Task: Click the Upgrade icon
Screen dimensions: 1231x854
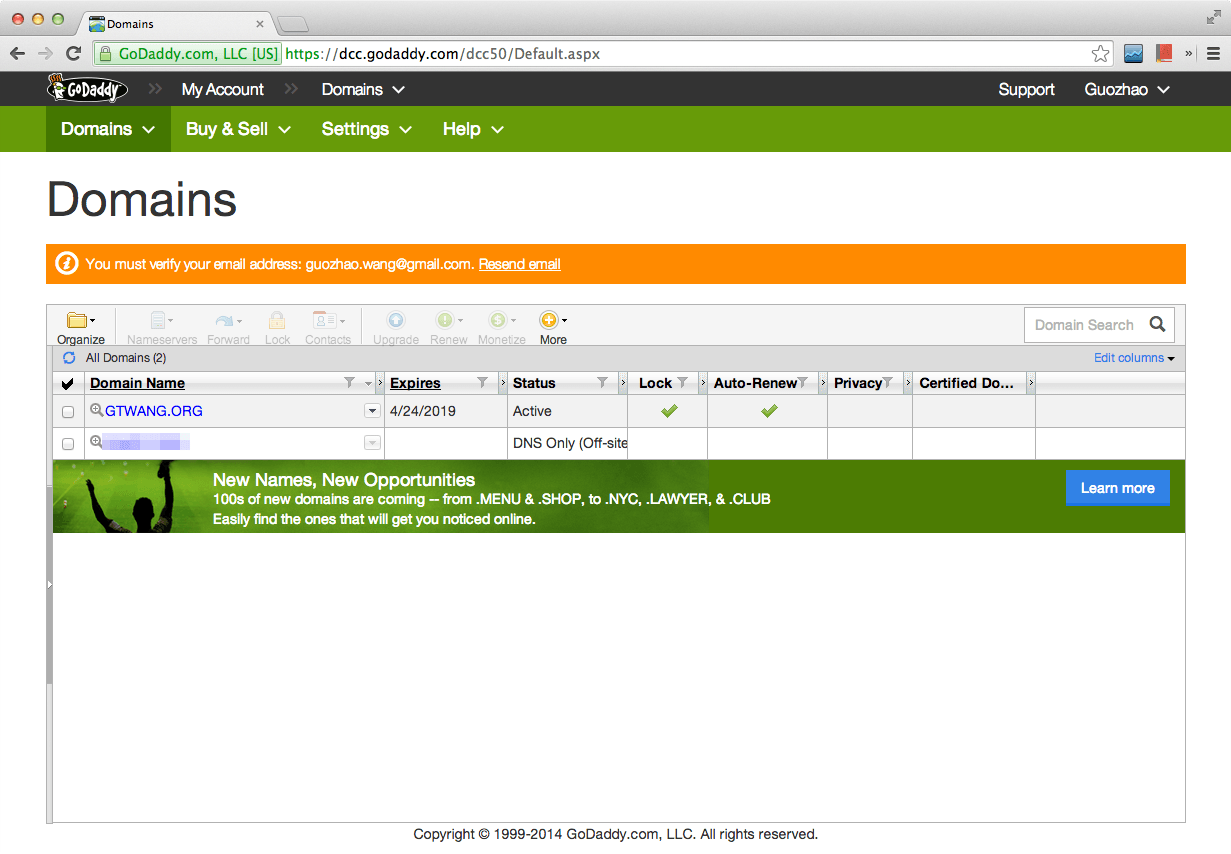Action: [396, 320]
